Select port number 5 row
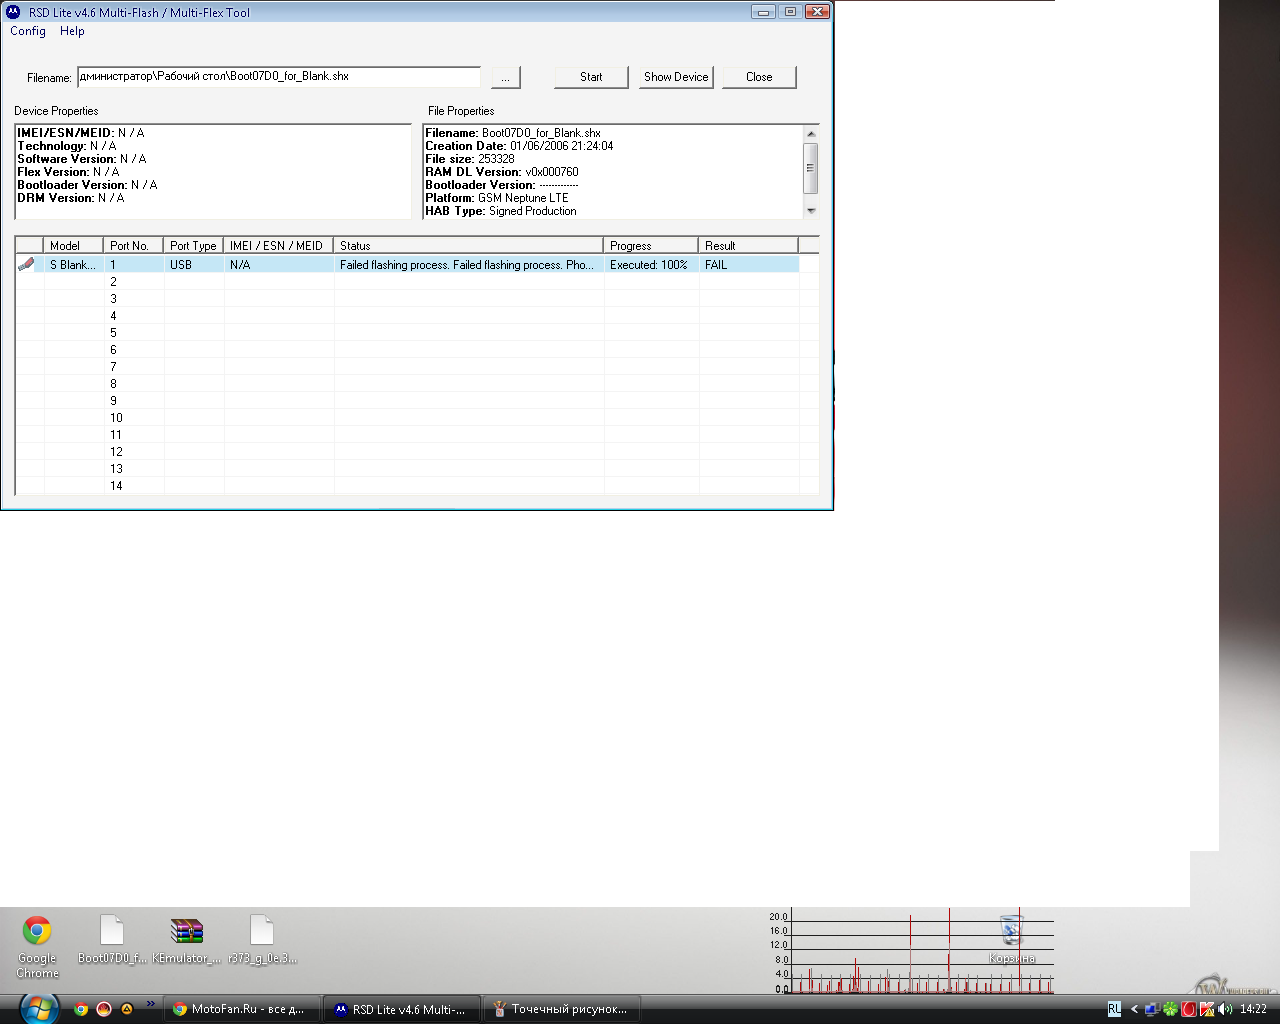This screenshot has width=1280, height=1024. tap(417, 333)
